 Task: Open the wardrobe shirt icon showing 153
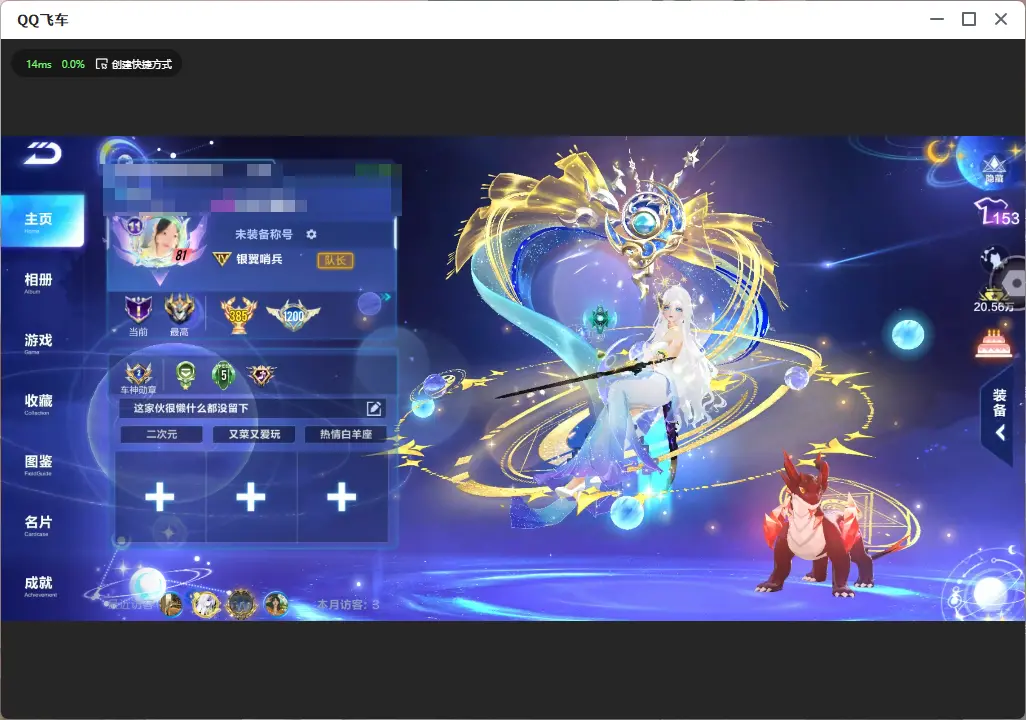click(x=997, y=213)
